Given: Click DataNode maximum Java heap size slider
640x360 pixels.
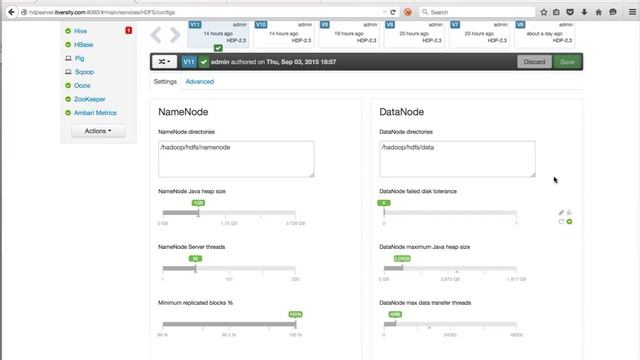Looking at the screenshot, I should point(450,269).
